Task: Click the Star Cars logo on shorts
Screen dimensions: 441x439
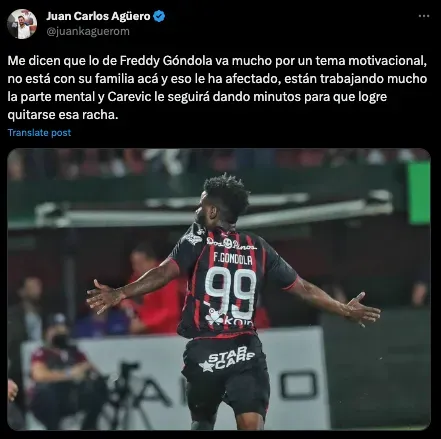Action: (227, 359)
